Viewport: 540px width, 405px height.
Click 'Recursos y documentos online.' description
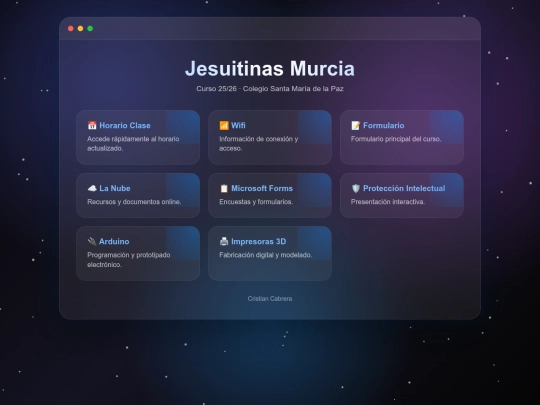(x=134, y=202)
